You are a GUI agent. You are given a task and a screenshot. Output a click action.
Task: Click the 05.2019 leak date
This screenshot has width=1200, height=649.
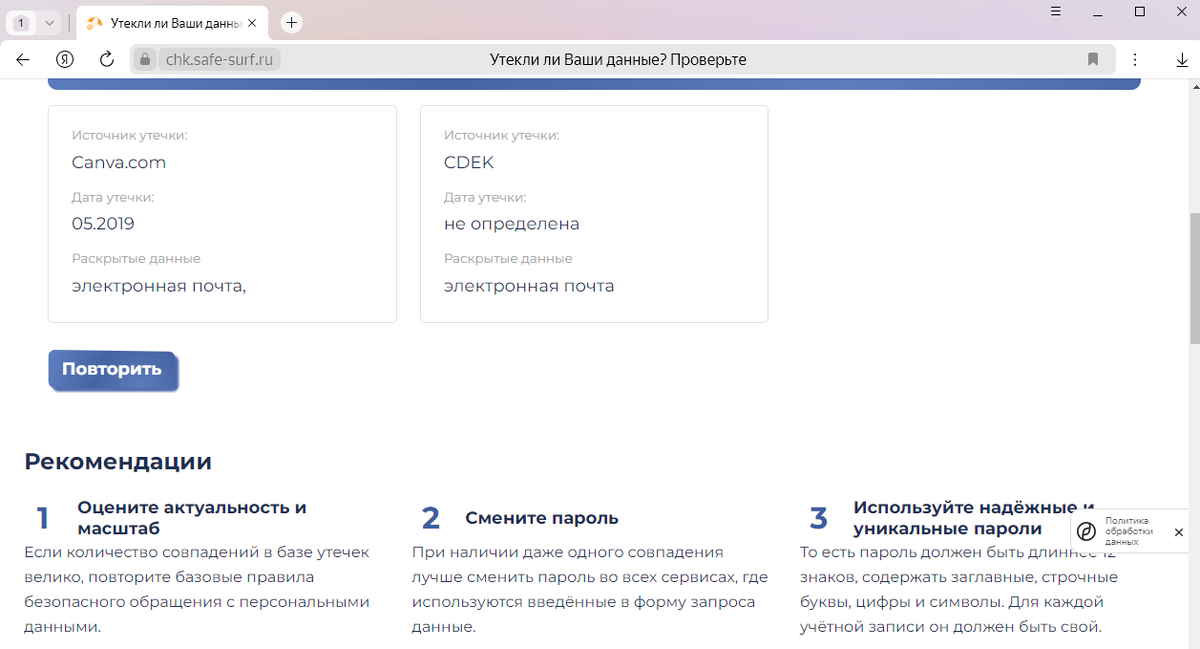103,224
